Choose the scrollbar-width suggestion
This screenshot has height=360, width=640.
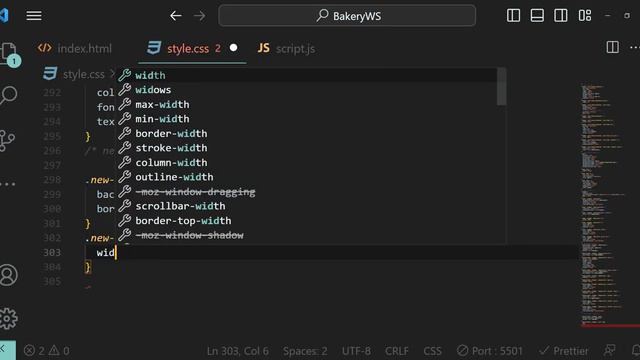click(307, 206)
